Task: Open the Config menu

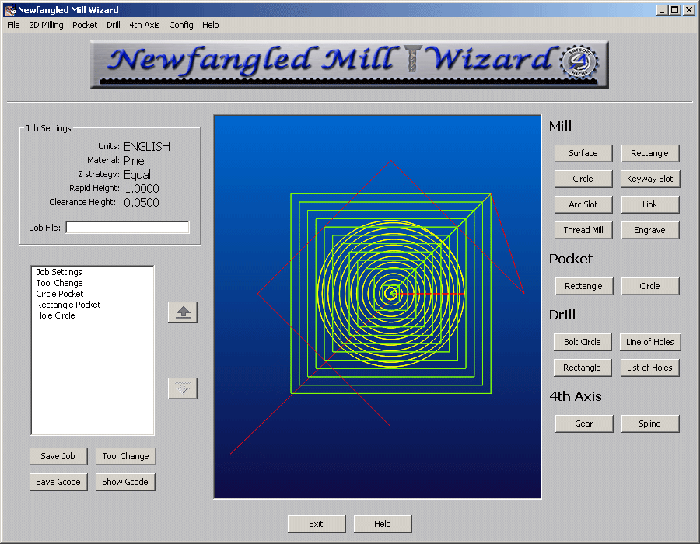Action: (181, 24)
